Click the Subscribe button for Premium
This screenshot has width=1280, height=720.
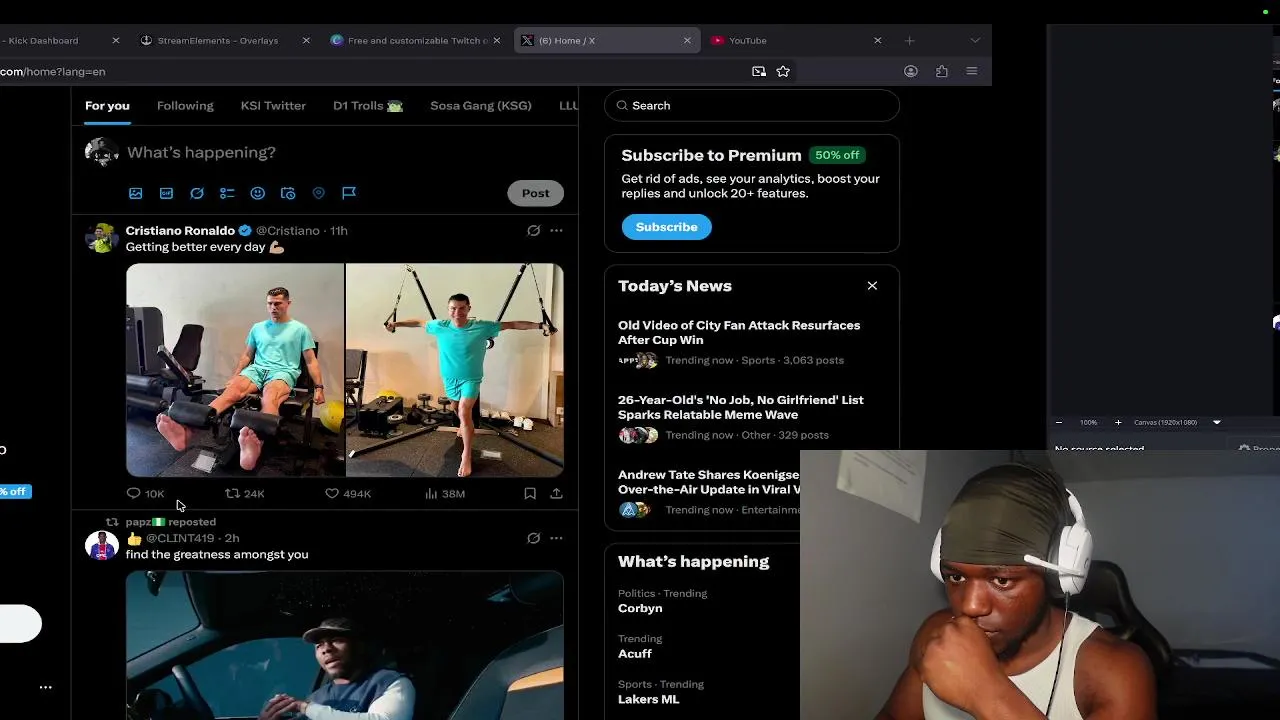pos(666,227)
